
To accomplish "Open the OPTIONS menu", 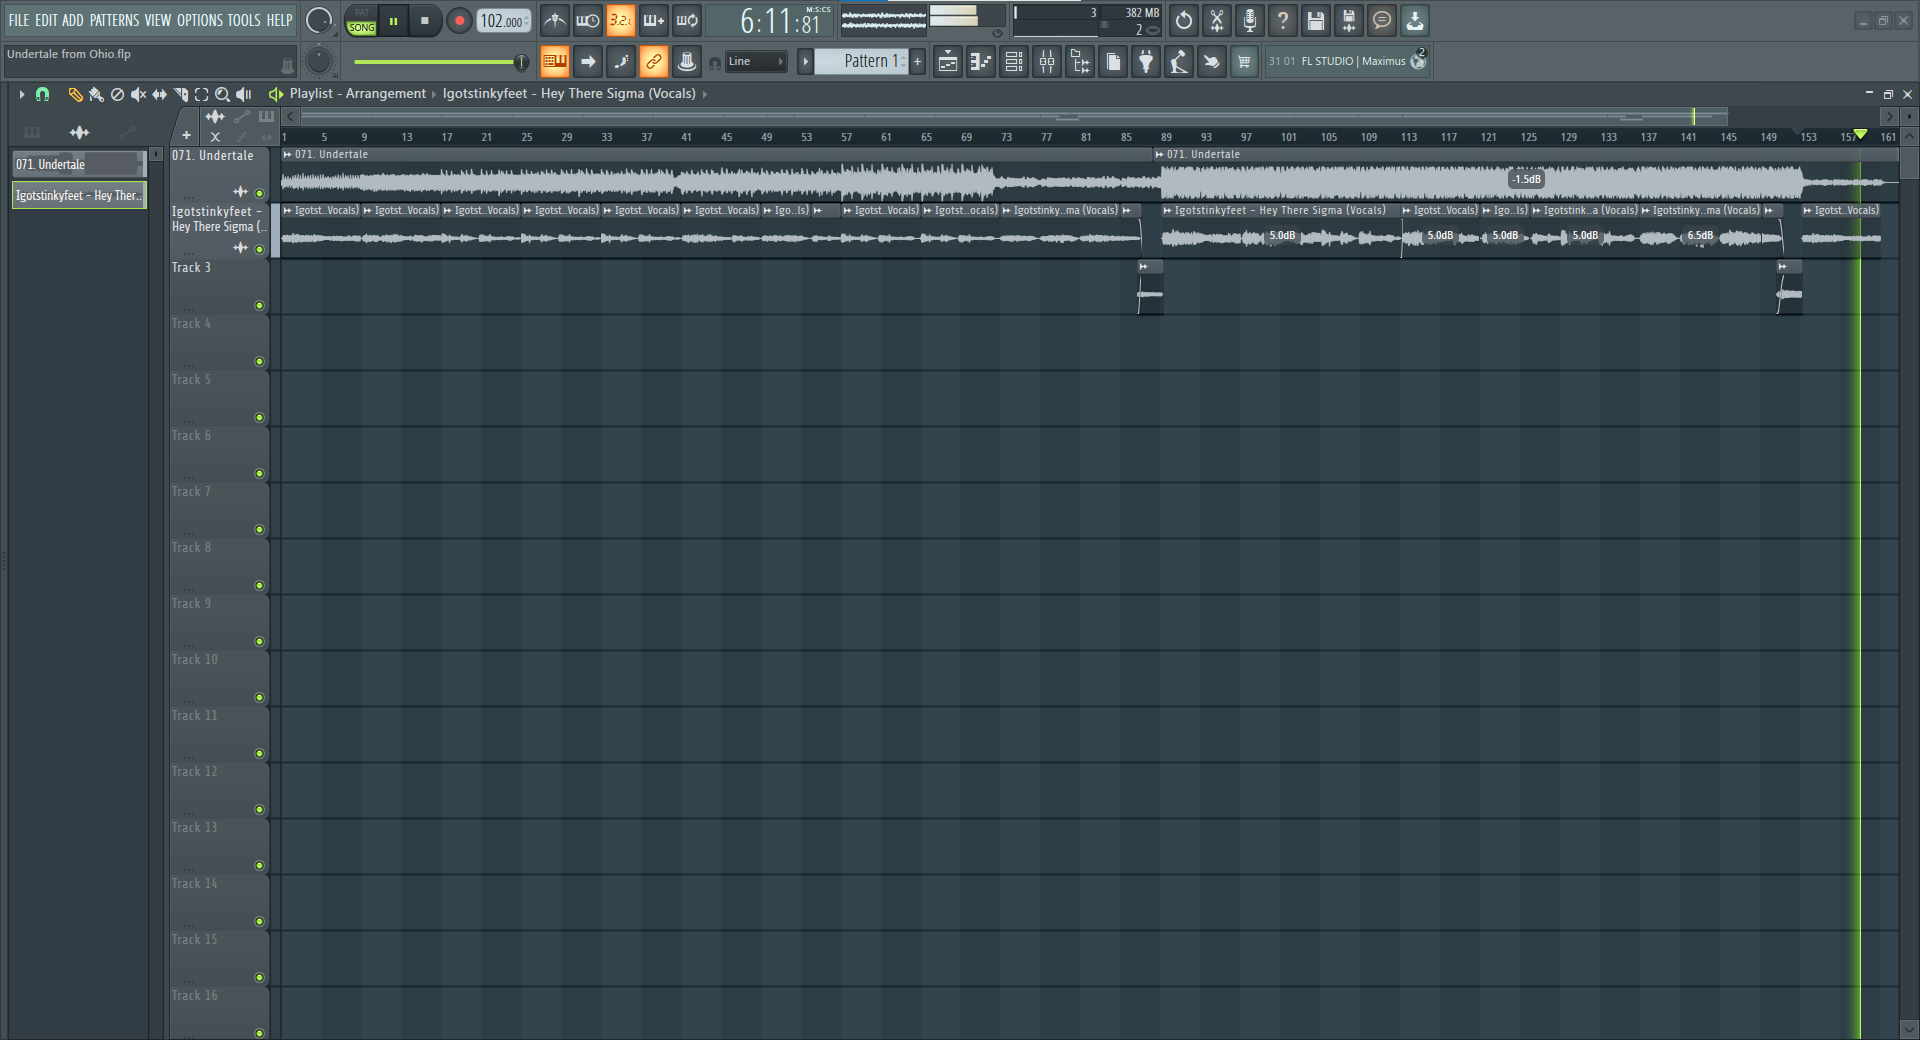I will click(x=200, y=20).
